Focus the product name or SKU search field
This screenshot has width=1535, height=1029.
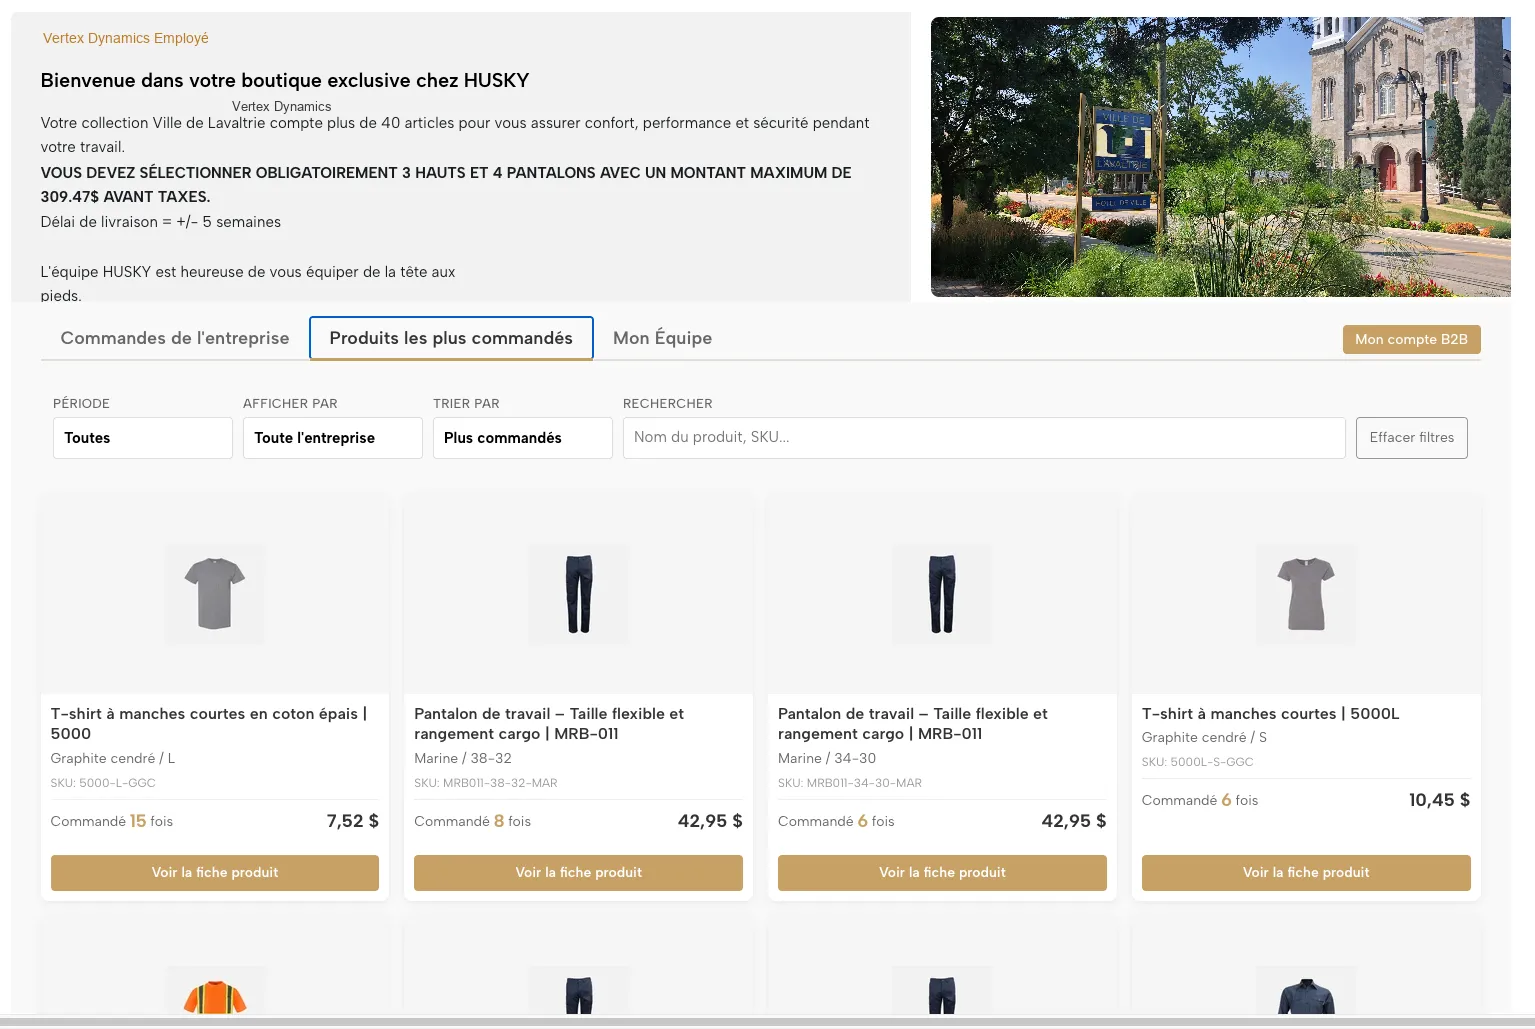[x=984, y=438]
